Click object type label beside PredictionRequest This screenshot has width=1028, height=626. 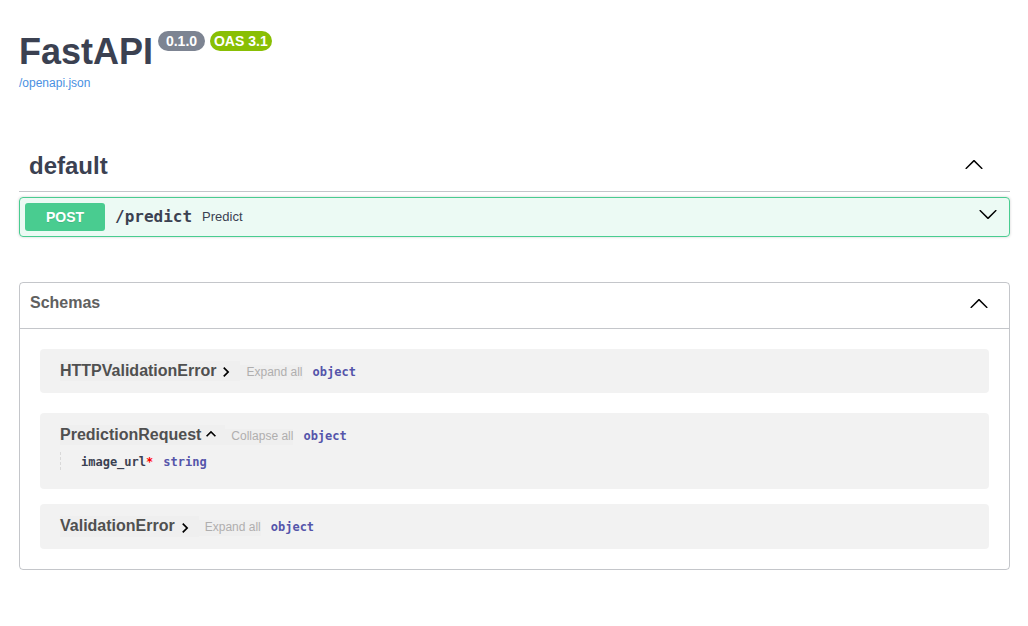click(x=325, y=436)
